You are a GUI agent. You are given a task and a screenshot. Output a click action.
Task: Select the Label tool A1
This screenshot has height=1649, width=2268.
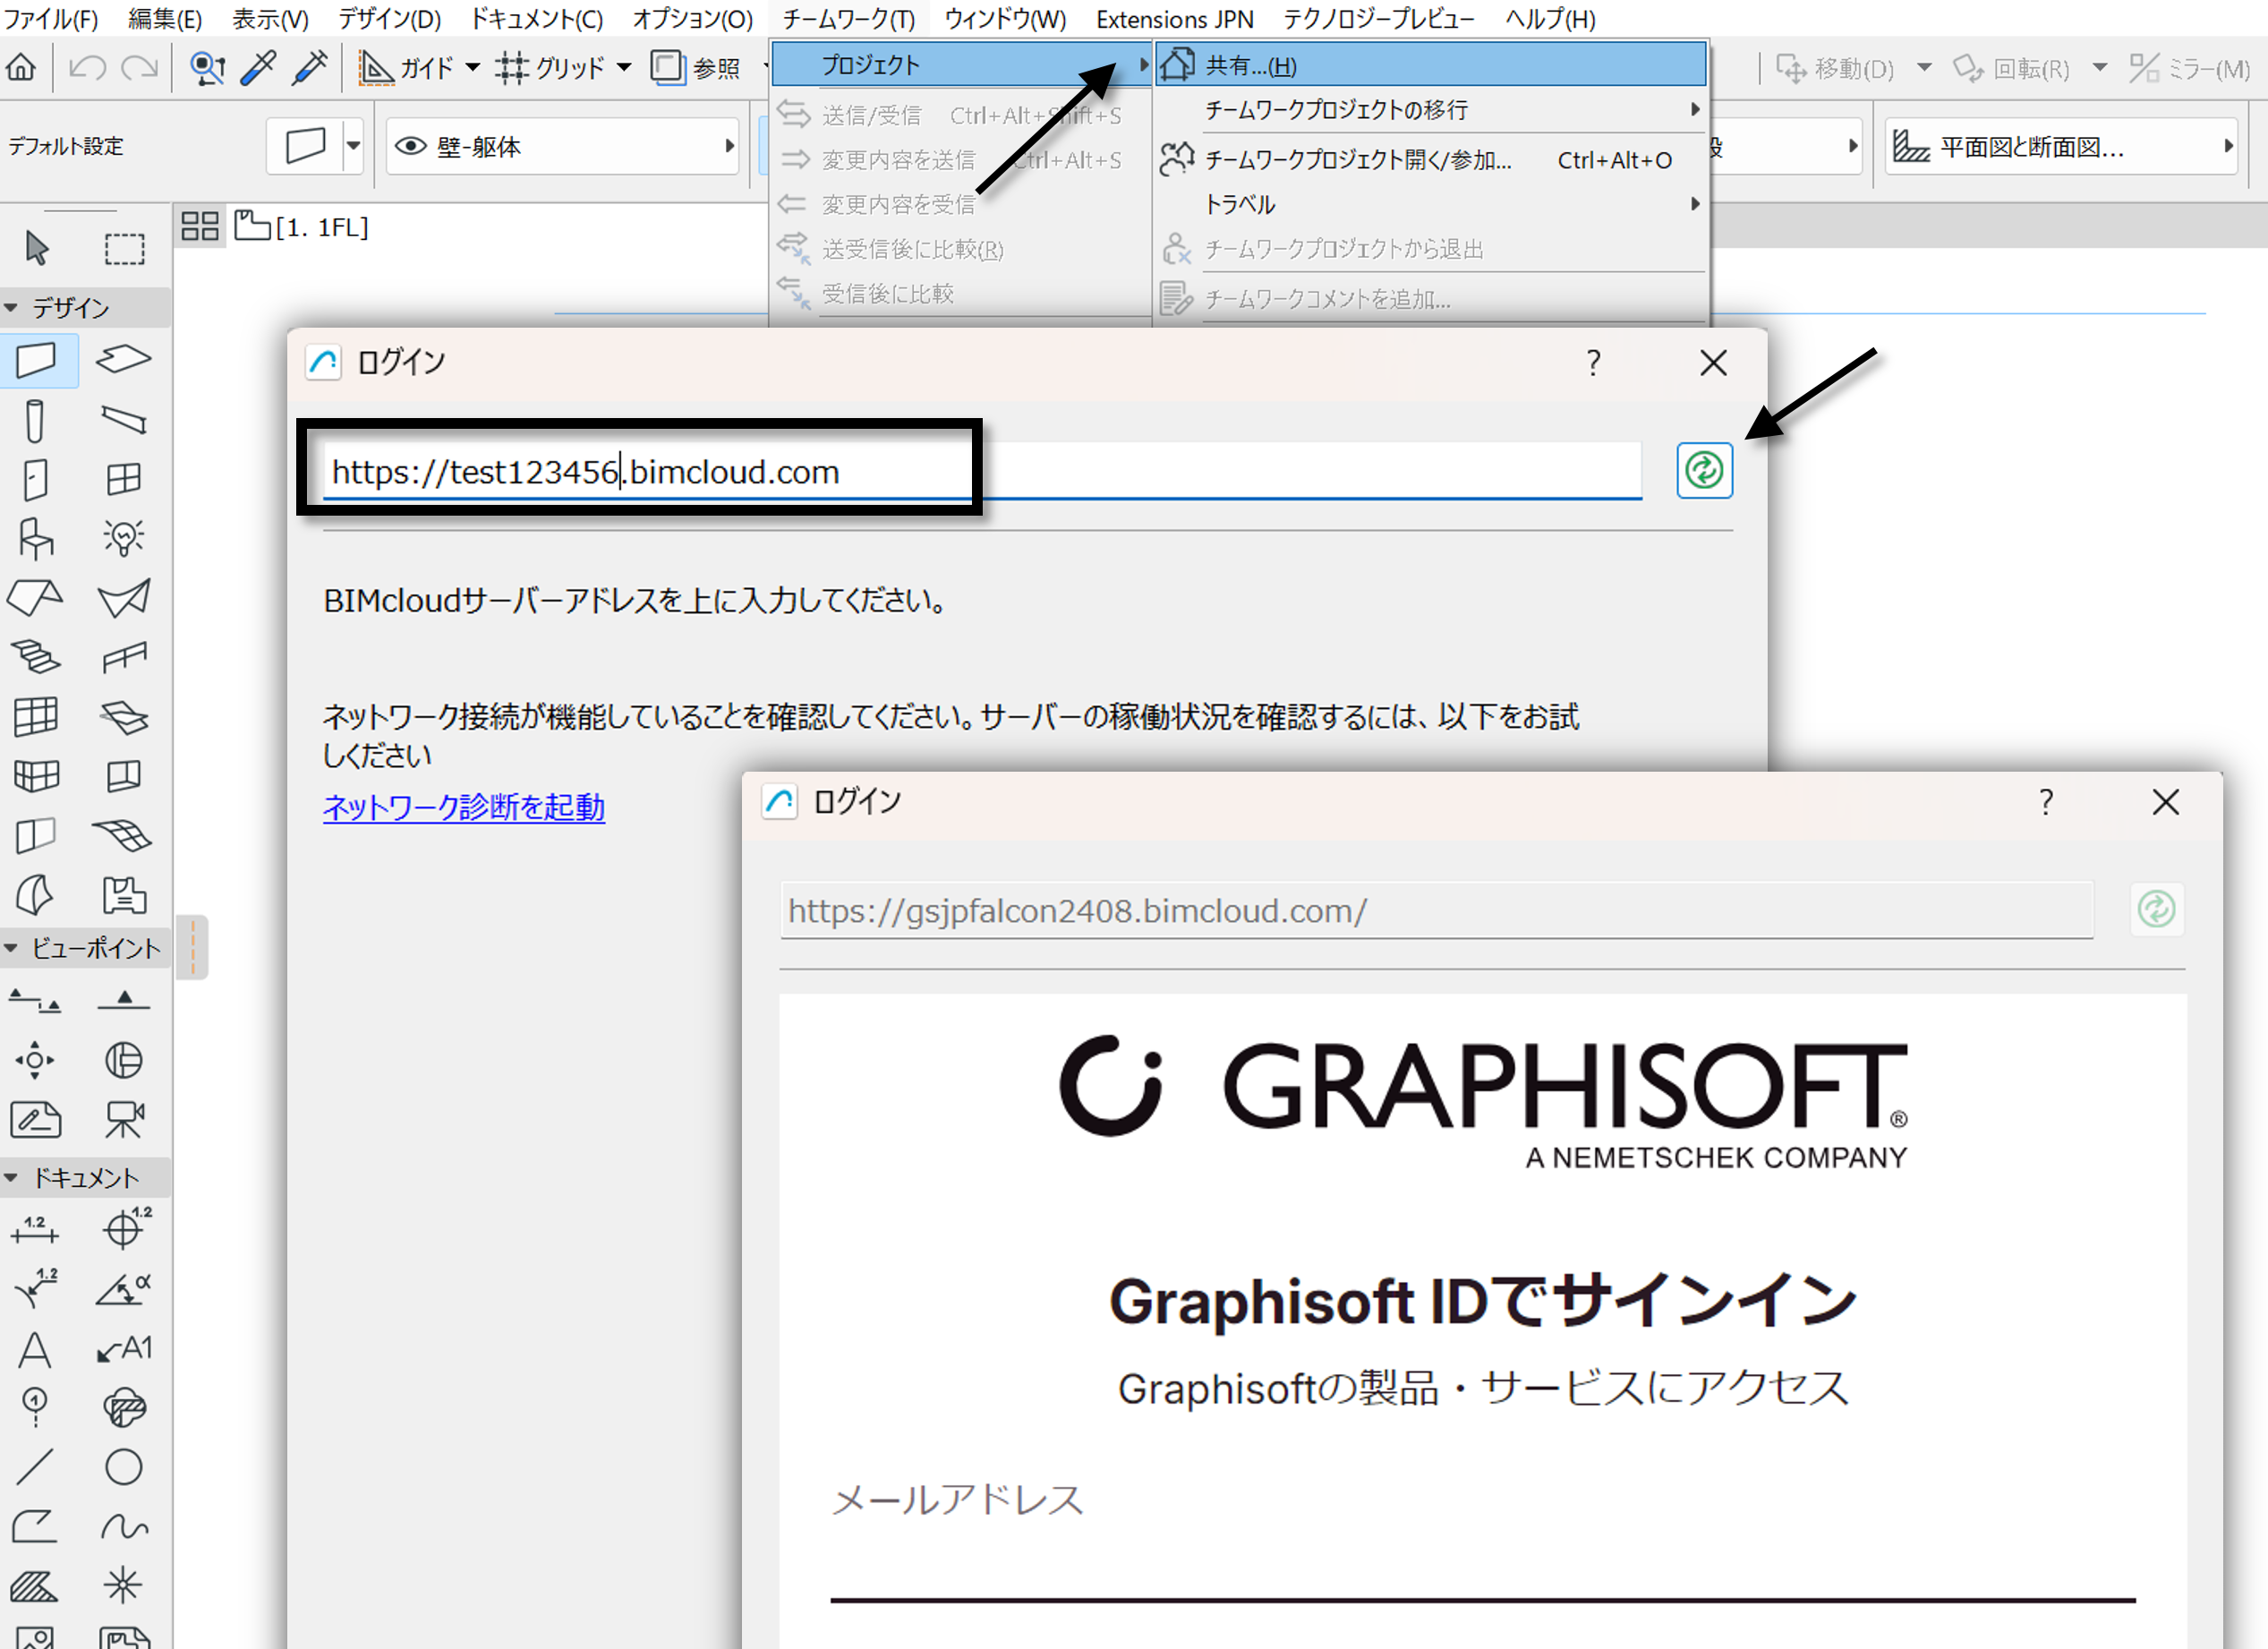coord(123,1350)
